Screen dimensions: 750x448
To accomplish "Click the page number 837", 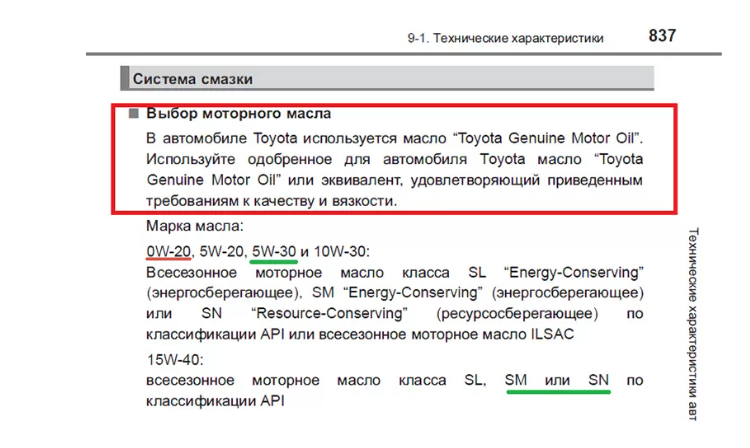I will point(662,35).
